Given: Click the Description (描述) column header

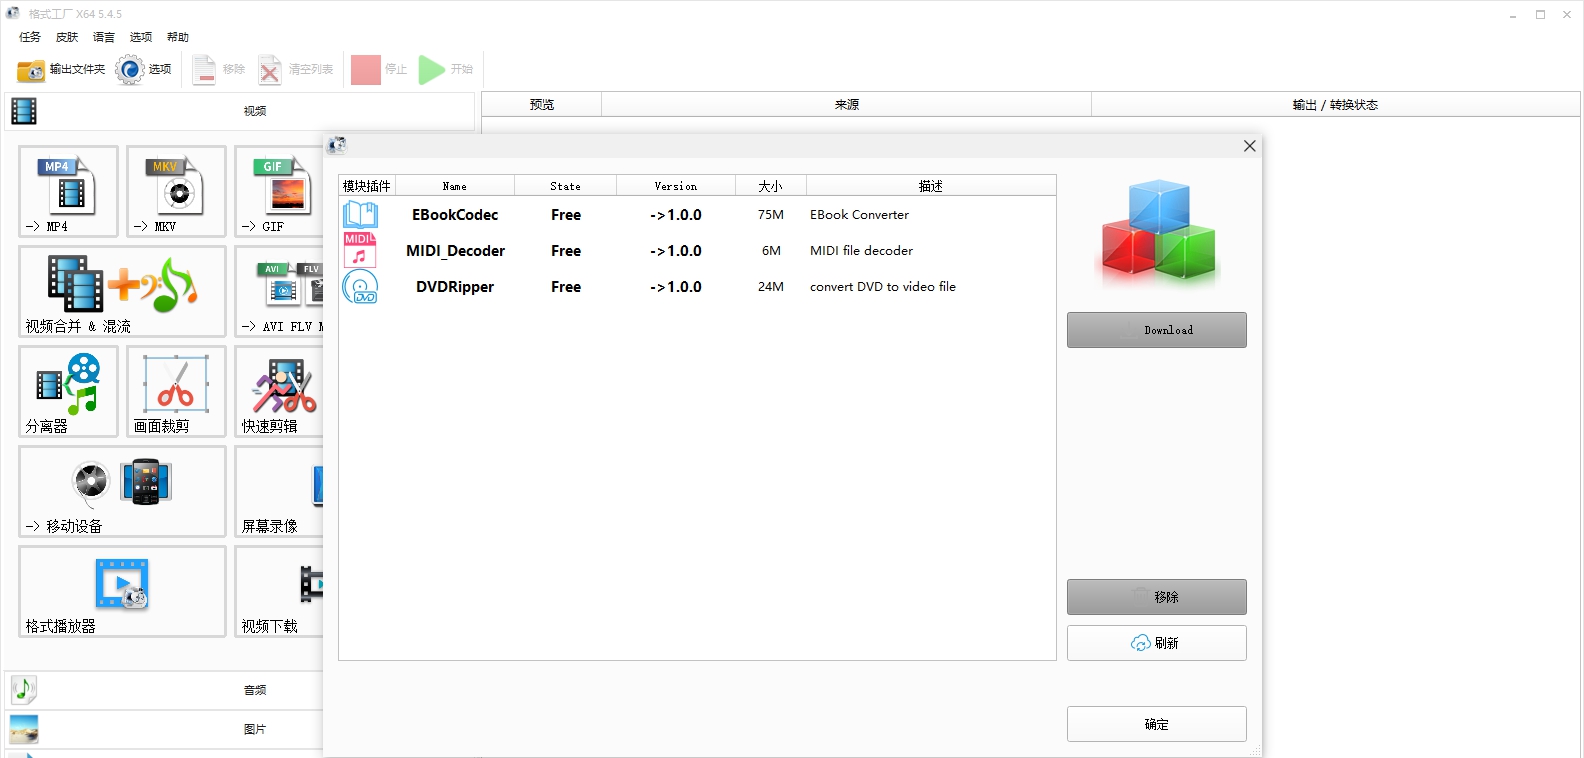Looking at the screenshot, I should pyautogui.click(x=931, y=186).
